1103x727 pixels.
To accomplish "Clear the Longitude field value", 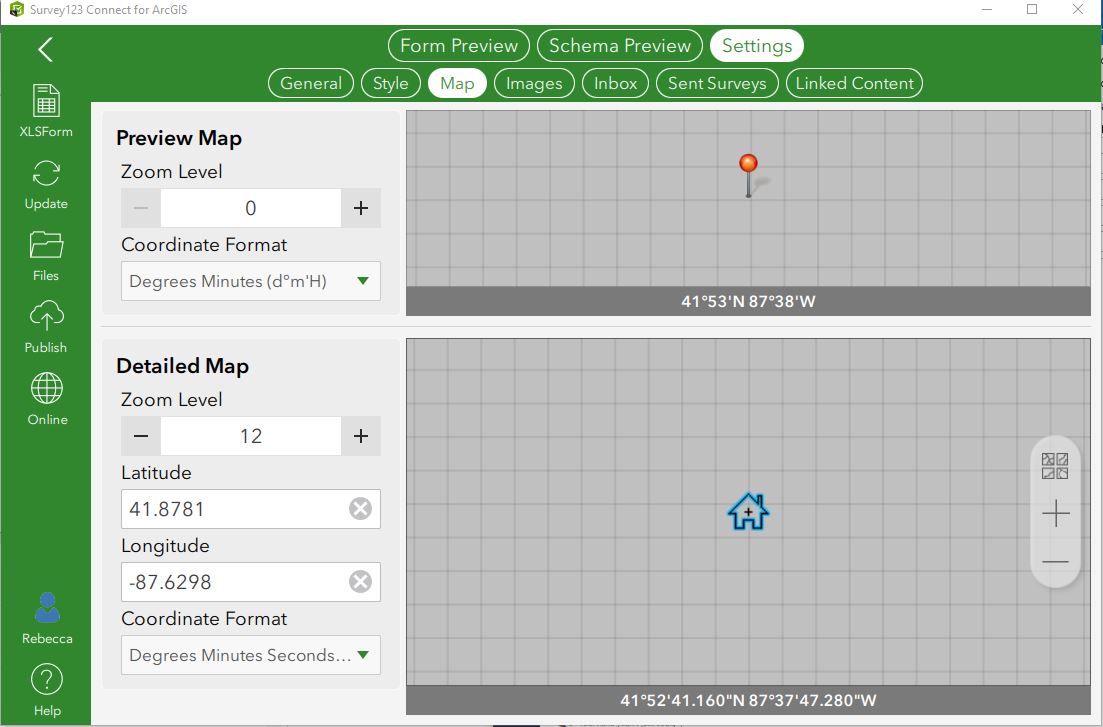I will [x=360, y=581].
